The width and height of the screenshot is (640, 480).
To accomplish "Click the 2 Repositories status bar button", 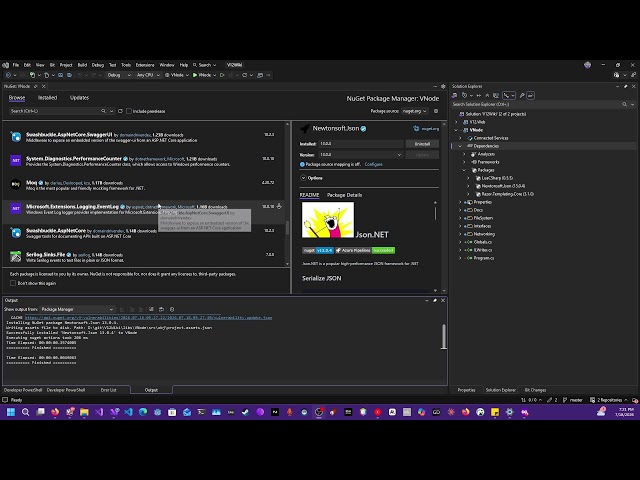I will point(609,400).
